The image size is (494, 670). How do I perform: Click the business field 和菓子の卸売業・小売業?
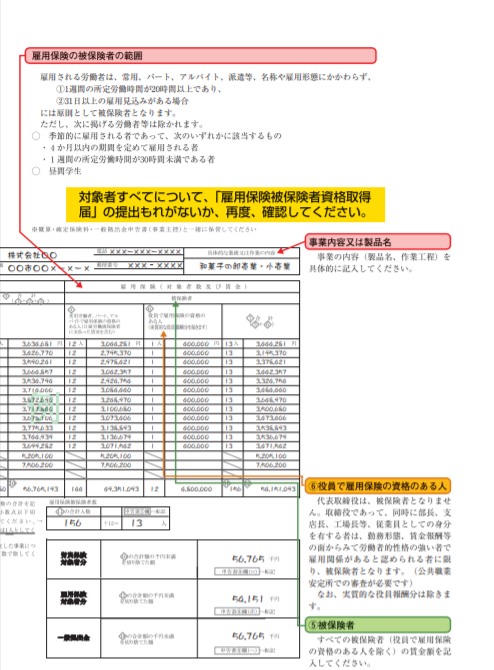point(245,266)
